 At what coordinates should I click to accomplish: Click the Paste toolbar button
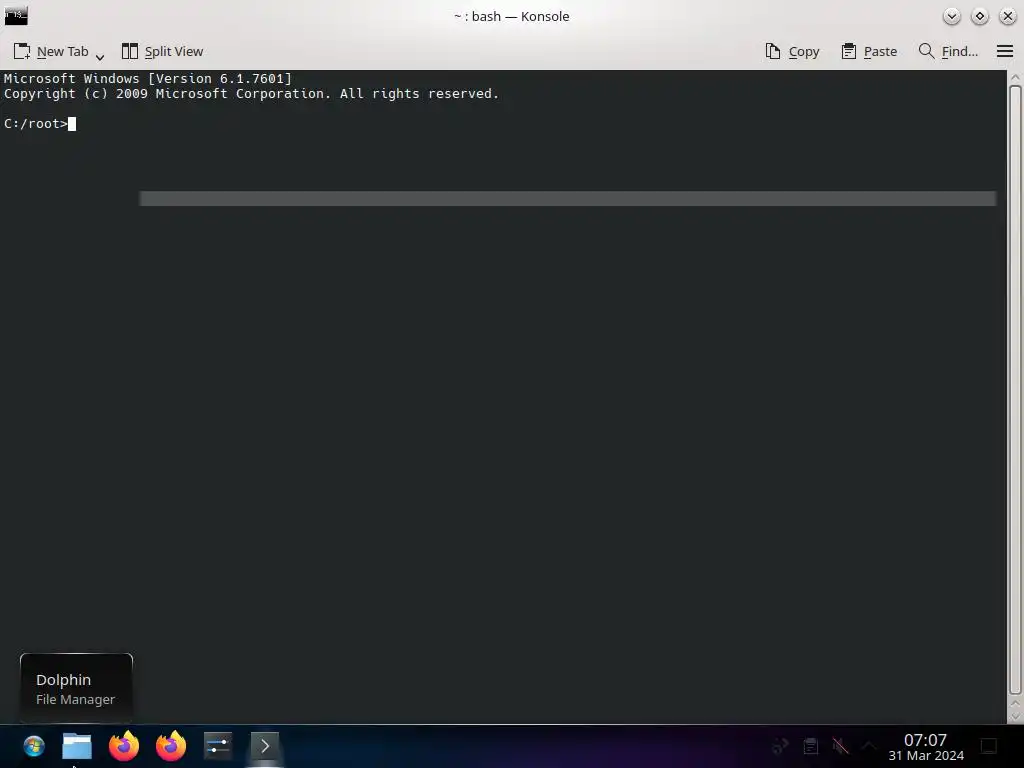[869, 52]
